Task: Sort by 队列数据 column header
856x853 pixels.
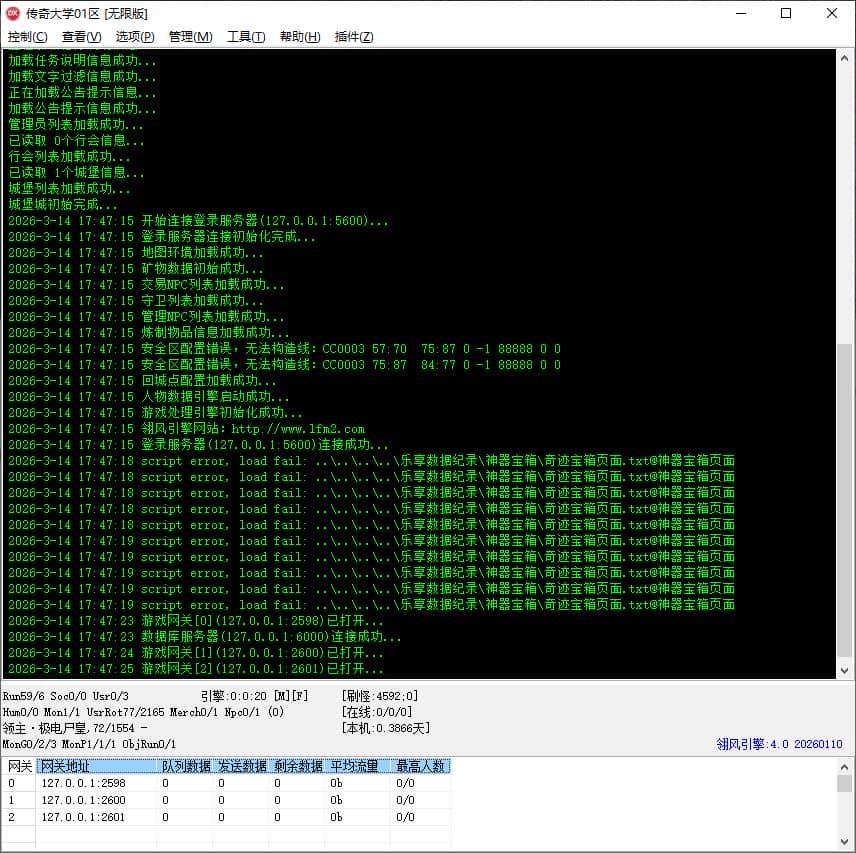Action: point(185,766)
